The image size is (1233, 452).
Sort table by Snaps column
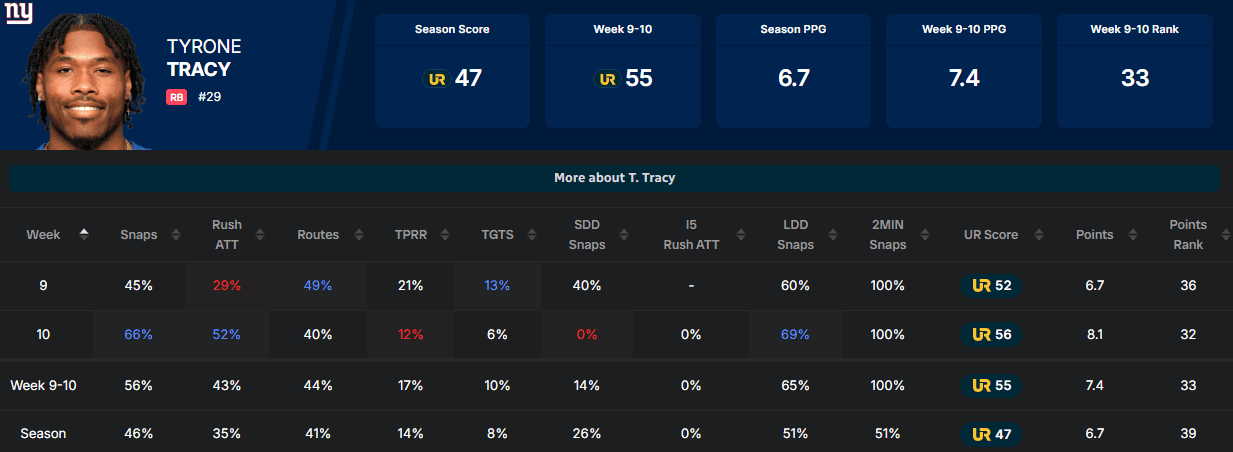pos(176,235)
